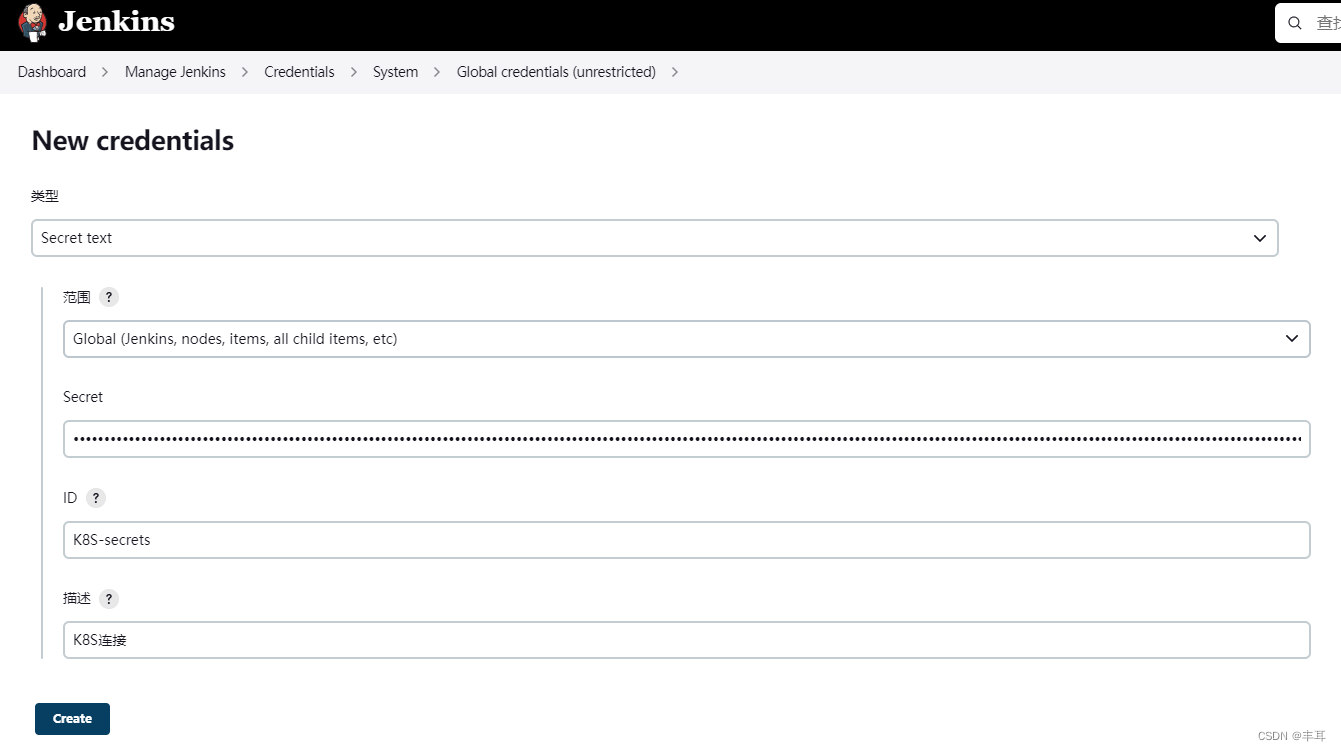Open System breadcrumb
Screen dimensions: 1341x751
click(x=395, y=72)
